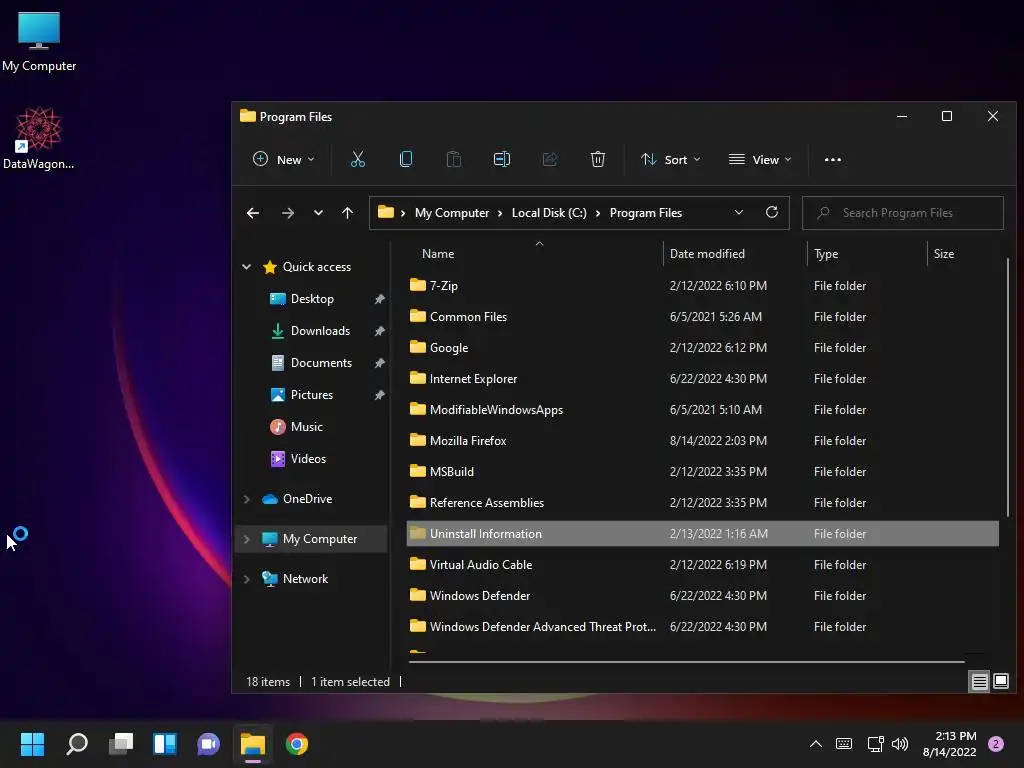Select the Google folder row

tap(703, 347)
